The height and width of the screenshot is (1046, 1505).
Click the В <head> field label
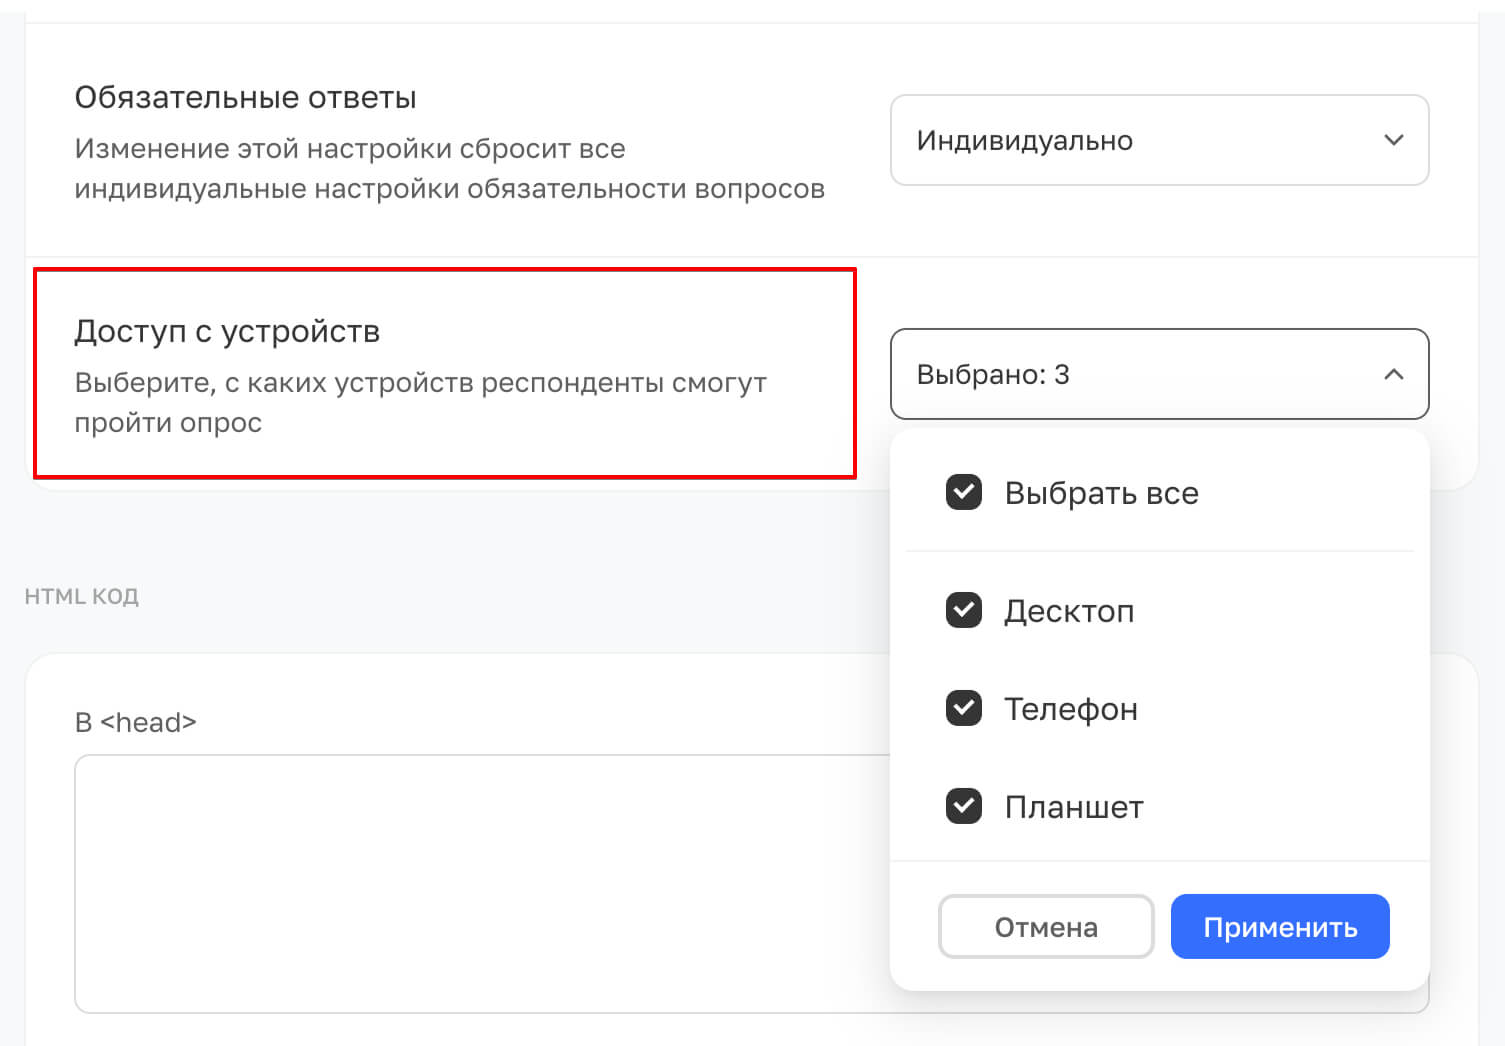[135, 722]
